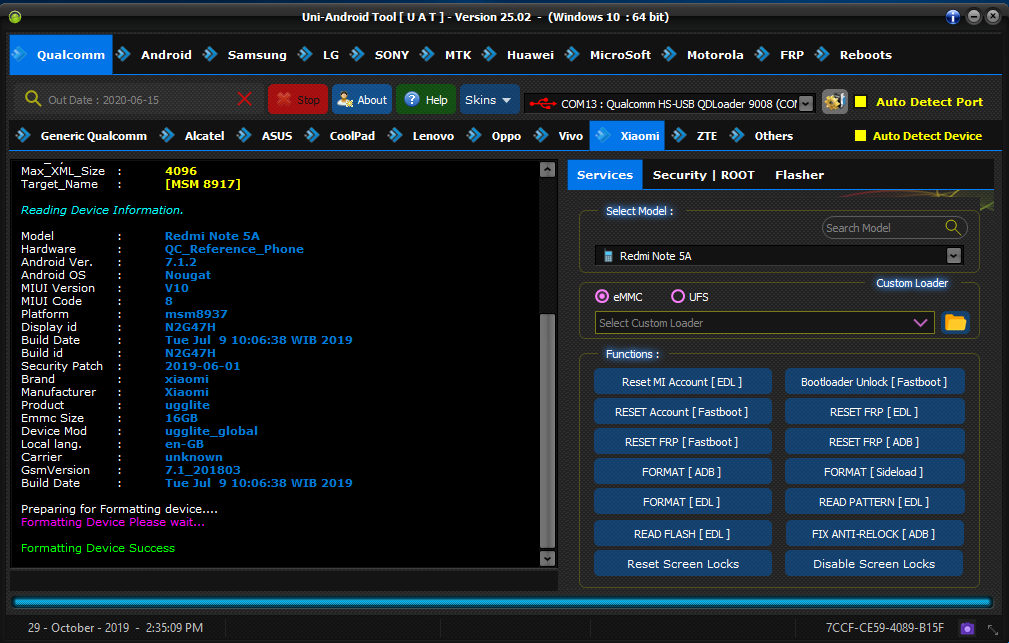Viewport: 1009px width, 643px height.
Task: Click the USB icon next to COM13
Action: point(542,104)
